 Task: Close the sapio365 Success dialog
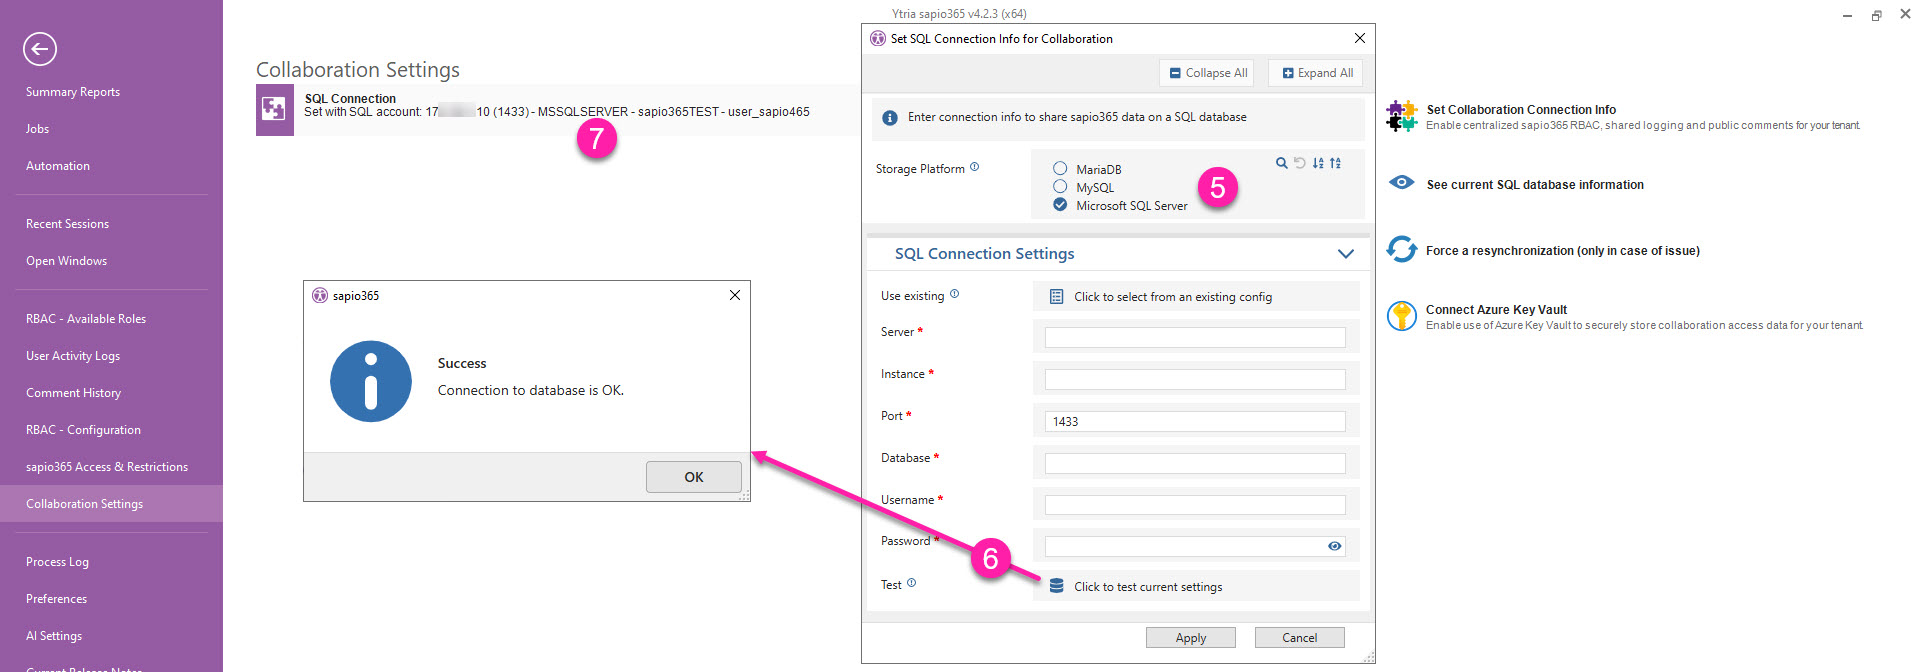tap(735, 295)
